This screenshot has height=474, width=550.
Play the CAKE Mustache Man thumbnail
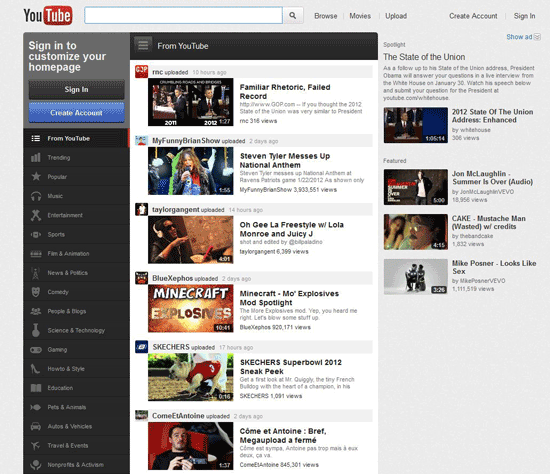click(x=416, y=232)
